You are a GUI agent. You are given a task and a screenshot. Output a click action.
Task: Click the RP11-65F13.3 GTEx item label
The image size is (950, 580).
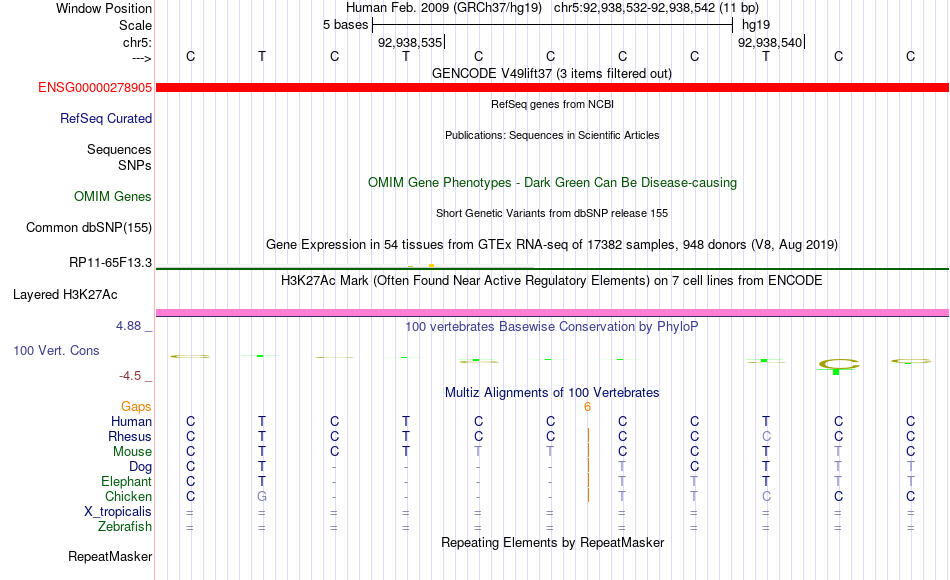point(110,262)
